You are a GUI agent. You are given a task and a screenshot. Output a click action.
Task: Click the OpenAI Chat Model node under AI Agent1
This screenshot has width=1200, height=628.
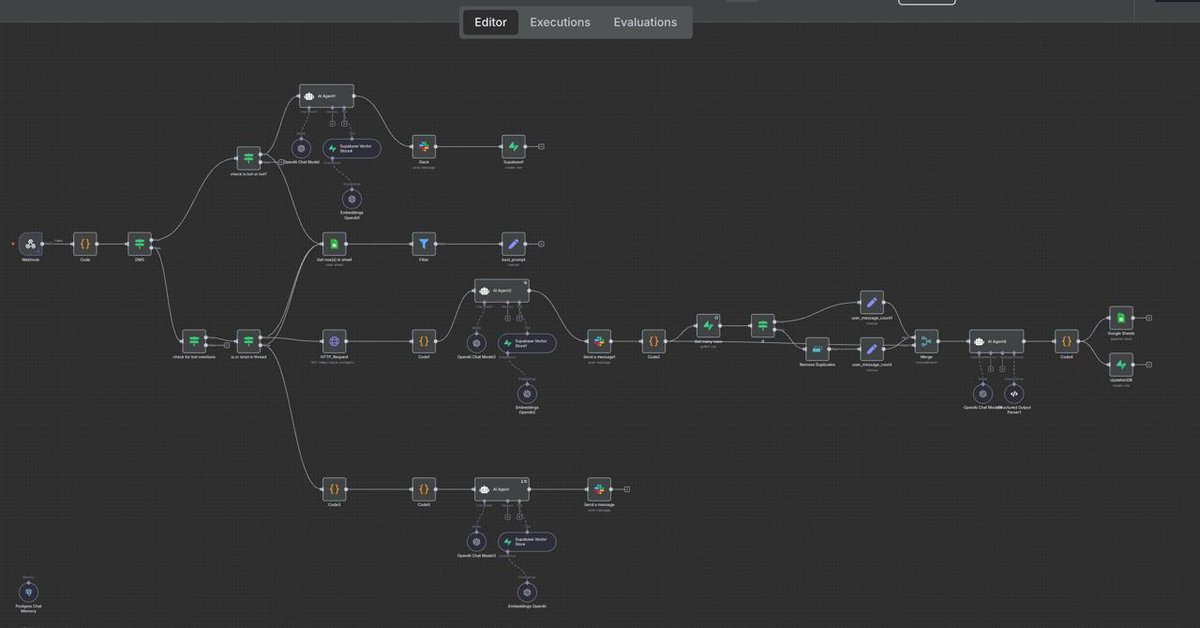point(299,146)
